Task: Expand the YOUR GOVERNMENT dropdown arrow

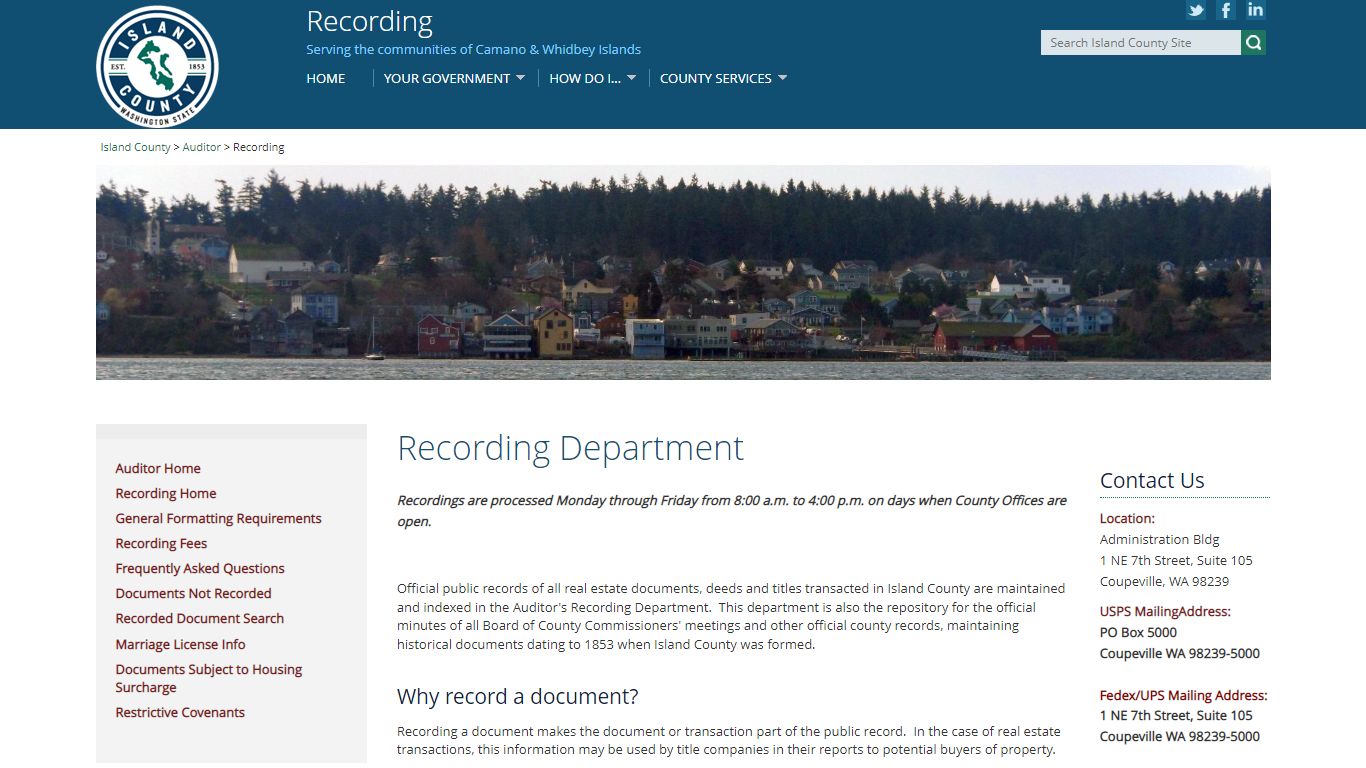Action: point(521,78)
